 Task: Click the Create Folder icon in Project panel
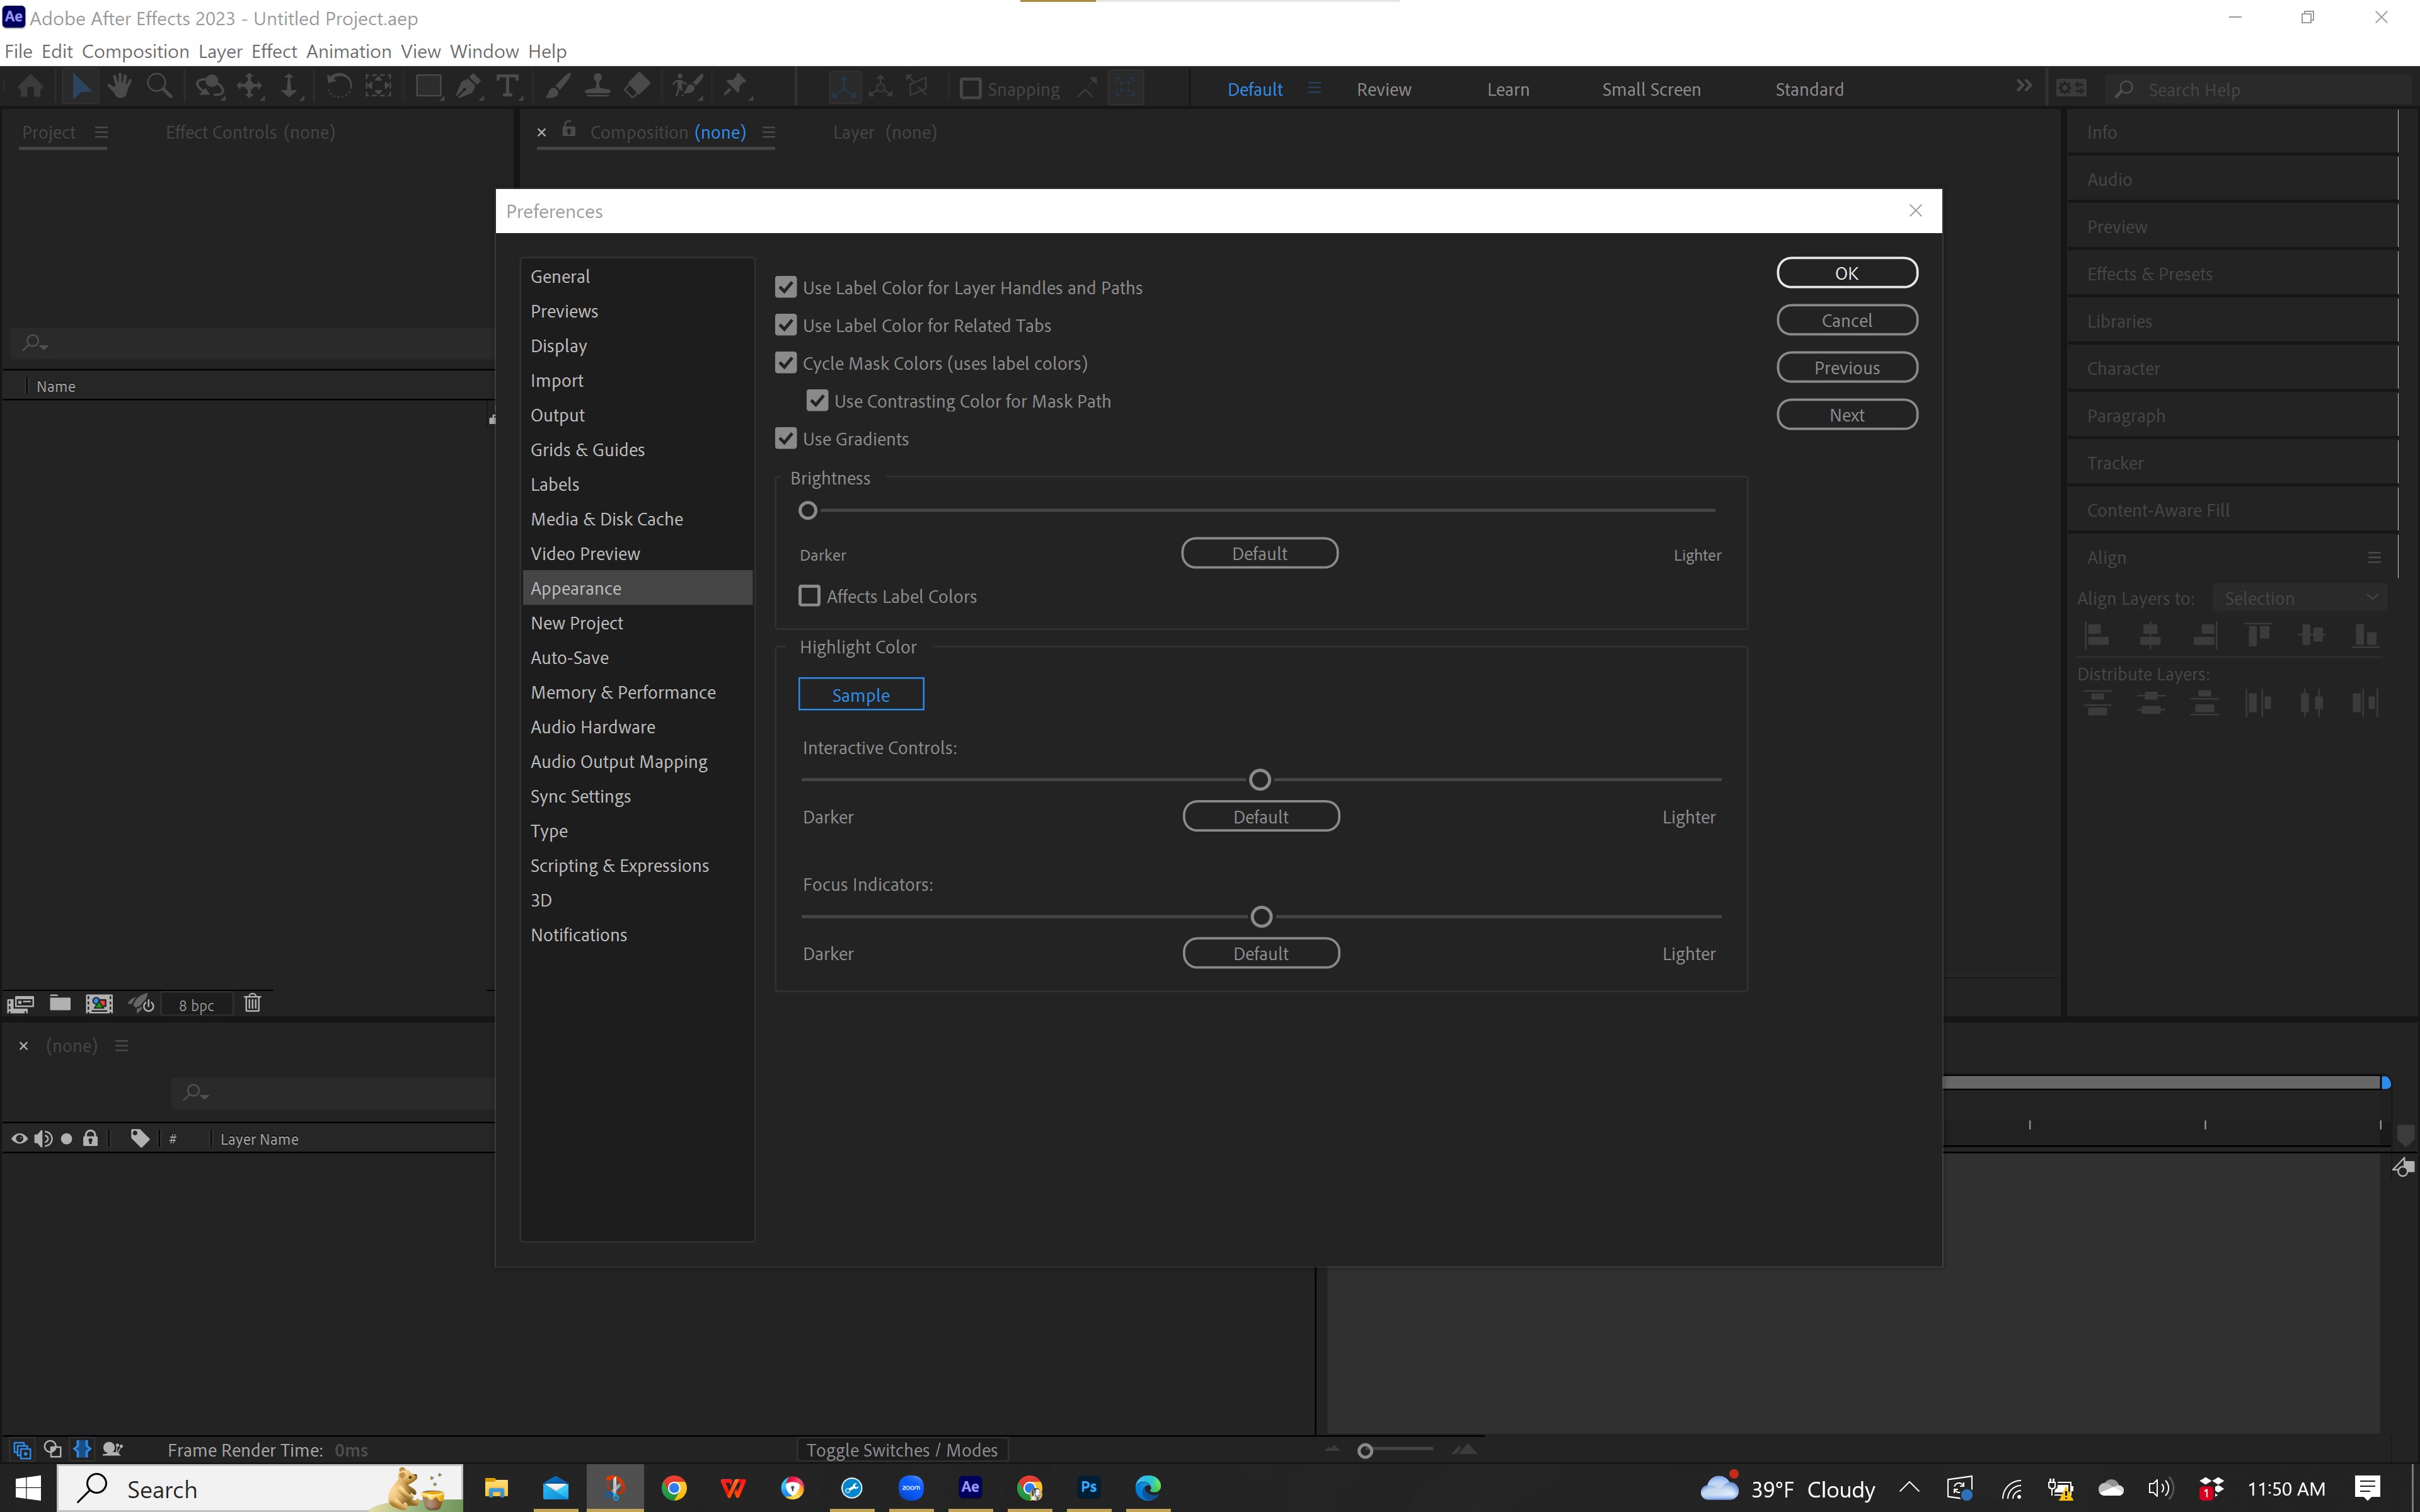click(59, 1003)
